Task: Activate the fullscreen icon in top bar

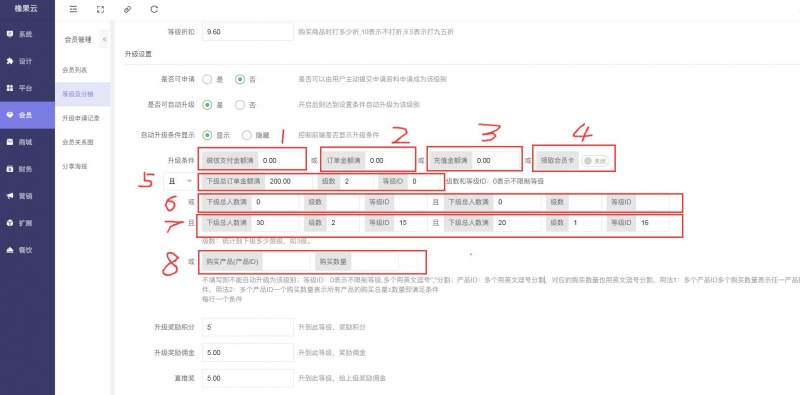Action: click(101, 9)
